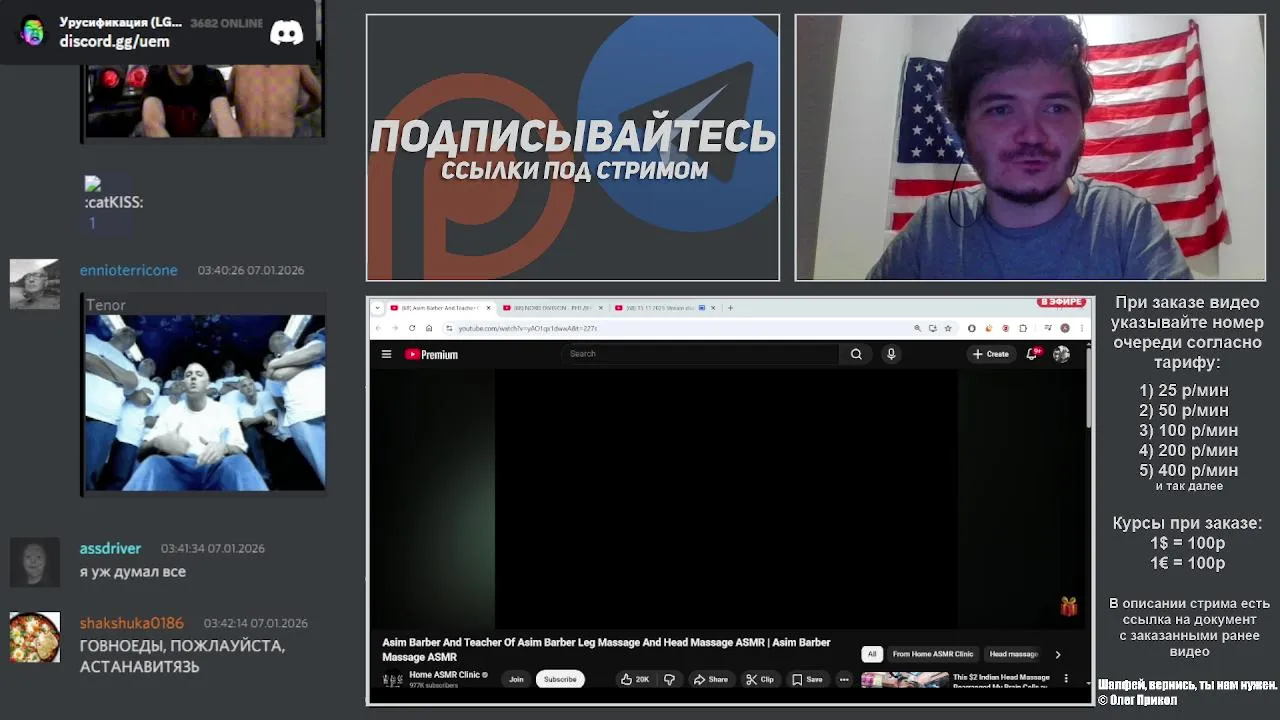Click the Clip button
Viewport: 1280px width, 720px height.
(x=760, y=679)
